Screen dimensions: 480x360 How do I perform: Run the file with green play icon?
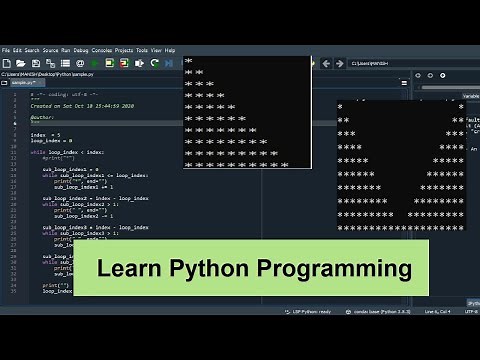(x=95, y=63)
